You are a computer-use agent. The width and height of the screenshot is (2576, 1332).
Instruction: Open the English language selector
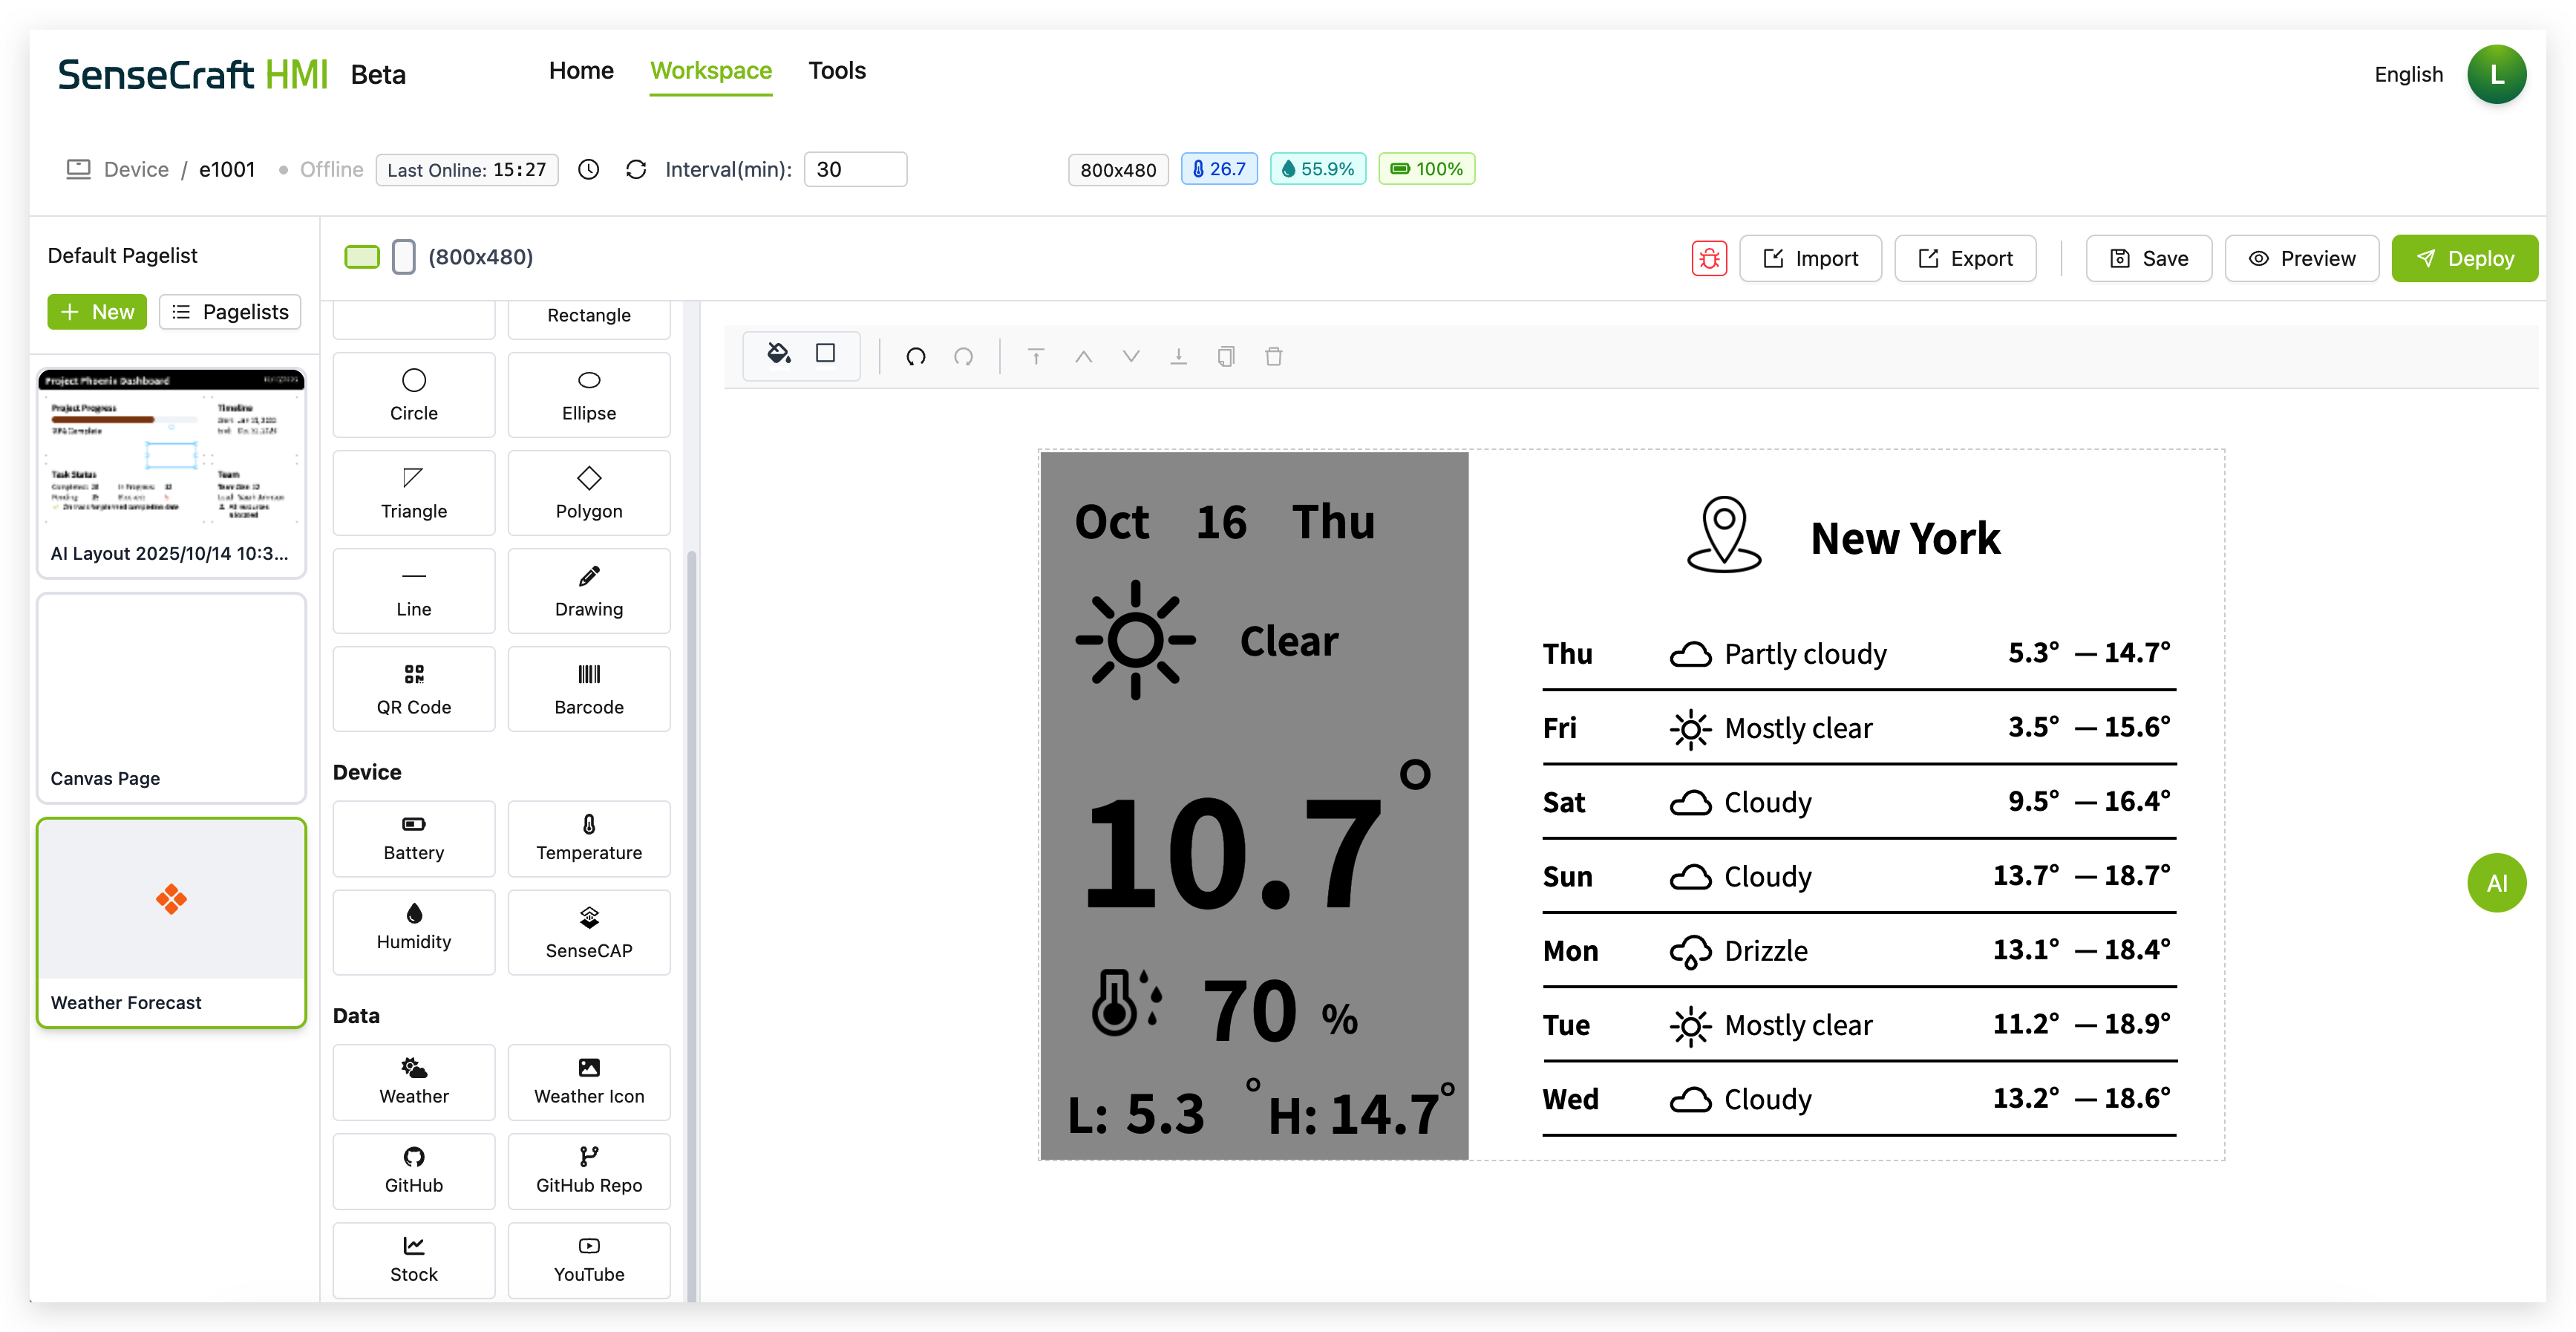[x=2408, y=75]
